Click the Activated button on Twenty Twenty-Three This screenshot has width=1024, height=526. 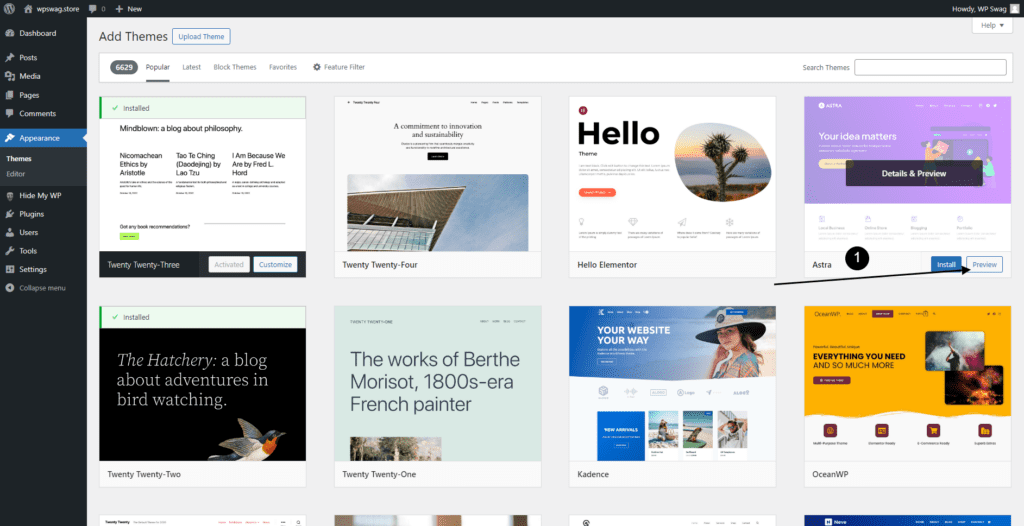tap(229, 265)
